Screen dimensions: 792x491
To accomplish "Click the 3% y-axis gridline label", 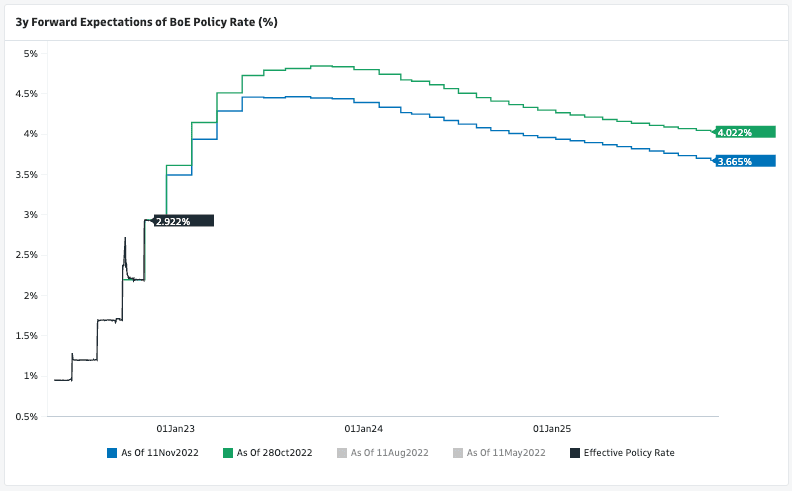I will [30, 214].
